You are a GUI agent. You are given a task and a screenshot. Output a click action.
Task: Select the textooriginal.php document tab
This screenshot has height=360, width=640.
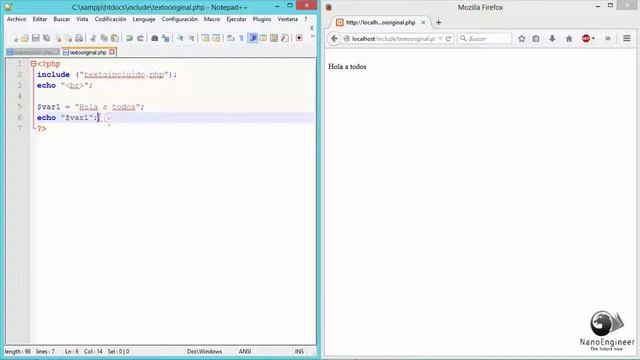click(87, 52)
